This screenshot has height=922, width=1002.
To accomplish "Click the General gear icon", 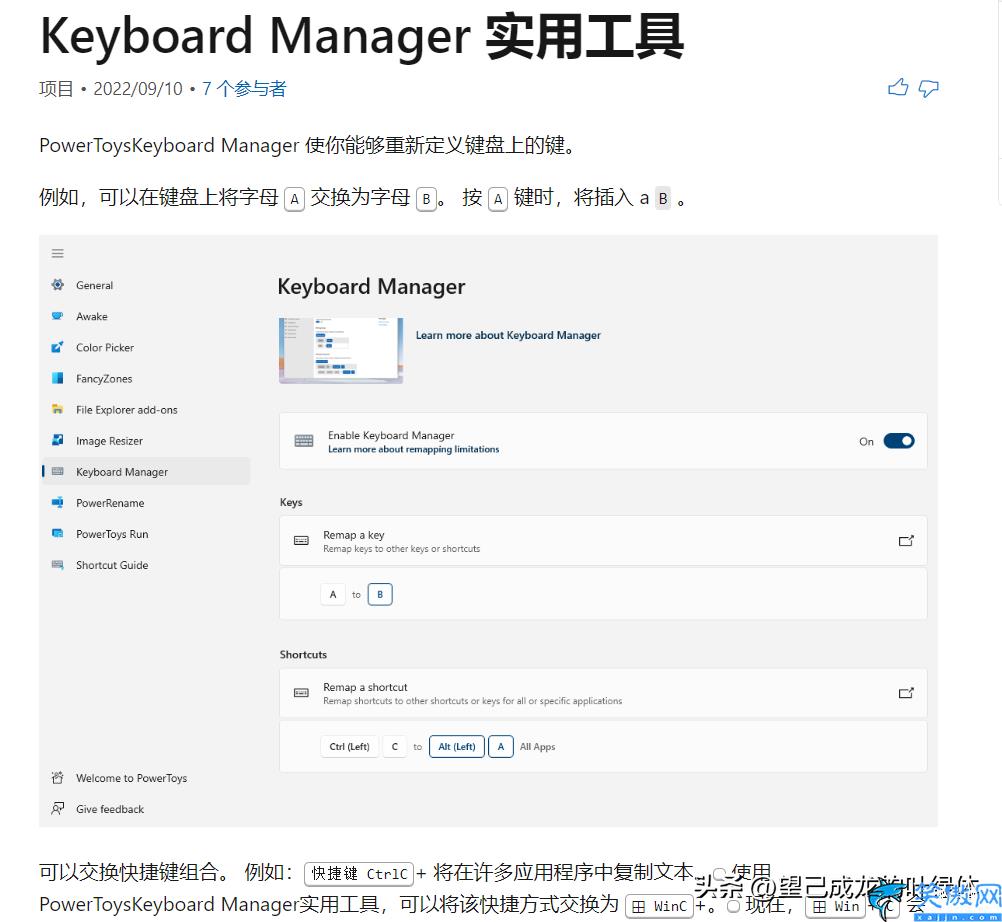I will pos(58,285).
